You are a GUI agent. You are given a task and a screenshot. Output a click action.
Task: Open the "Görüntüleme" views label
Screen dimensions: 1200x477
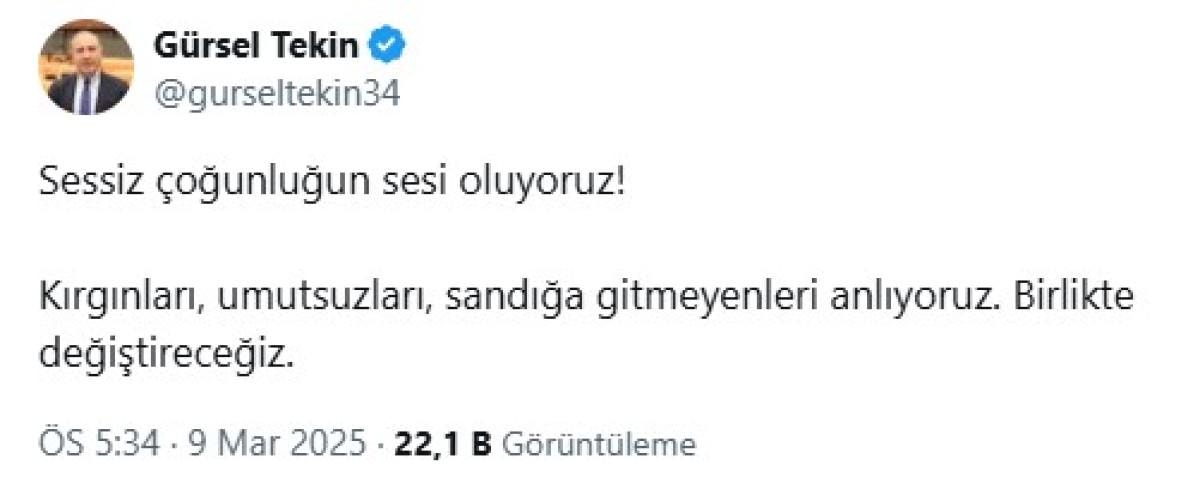pos(597,444)
